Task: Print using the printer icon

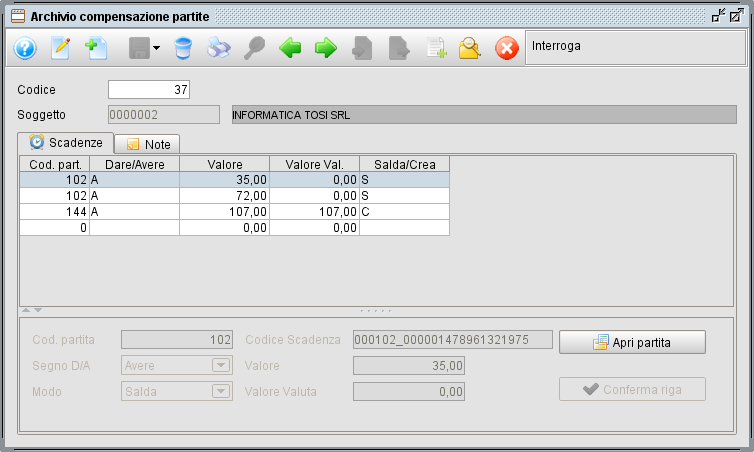Action: tap(219, 48)
